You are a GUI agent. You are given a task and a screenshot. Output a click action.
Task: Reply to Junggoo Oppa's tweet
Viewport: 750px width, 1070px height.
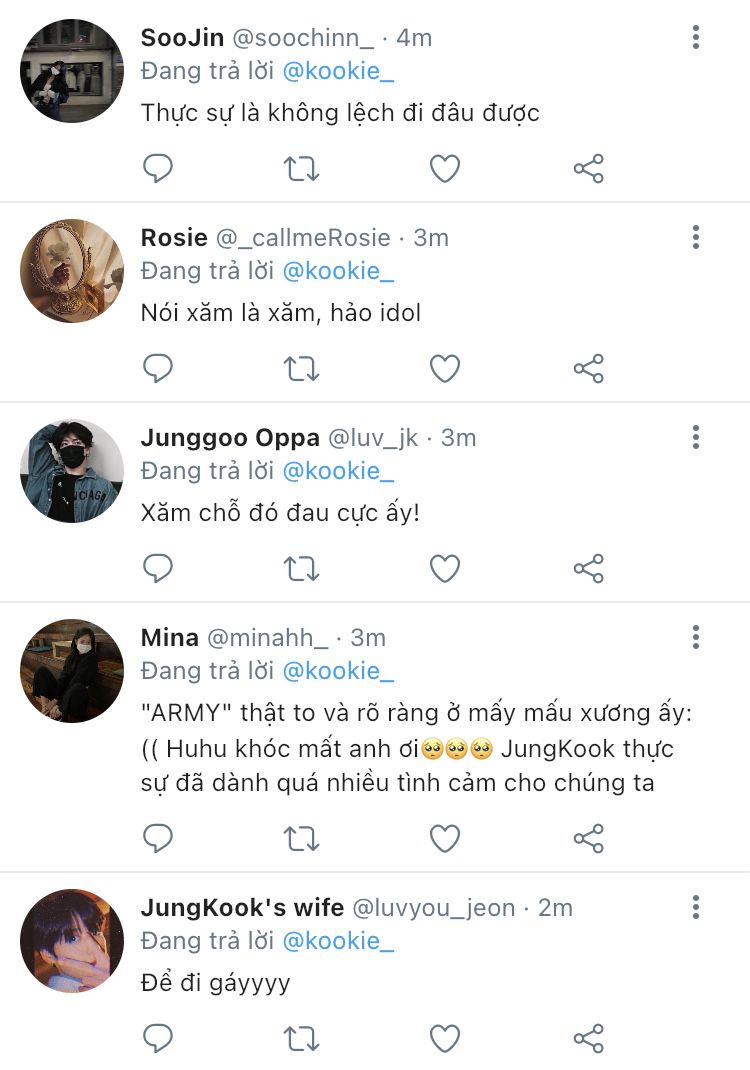pyautogui.click(x=158, y=568)
